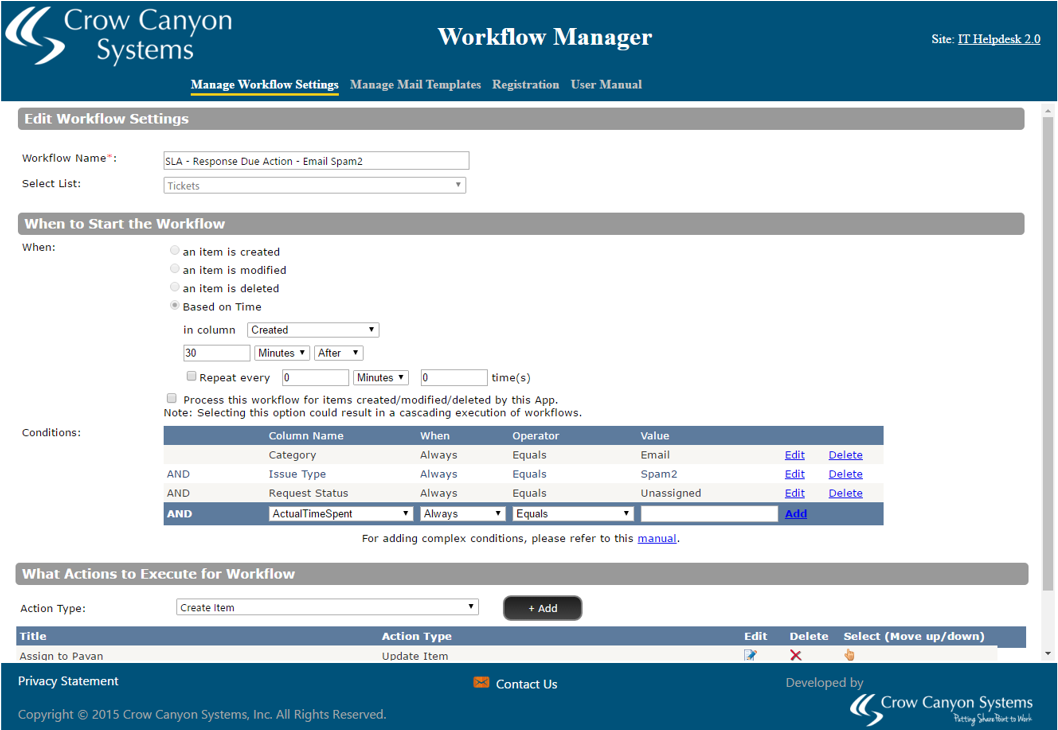Open the ActualTimeSpent column name dropdown

click(x=340, y=514)
